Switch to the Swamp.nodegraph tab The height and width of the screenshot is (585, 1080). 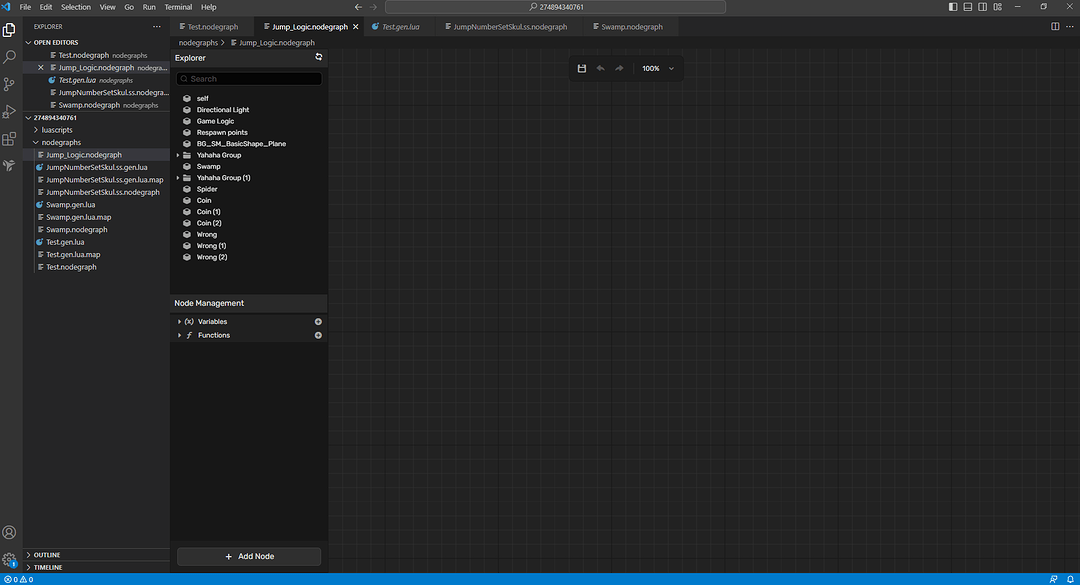632,27
